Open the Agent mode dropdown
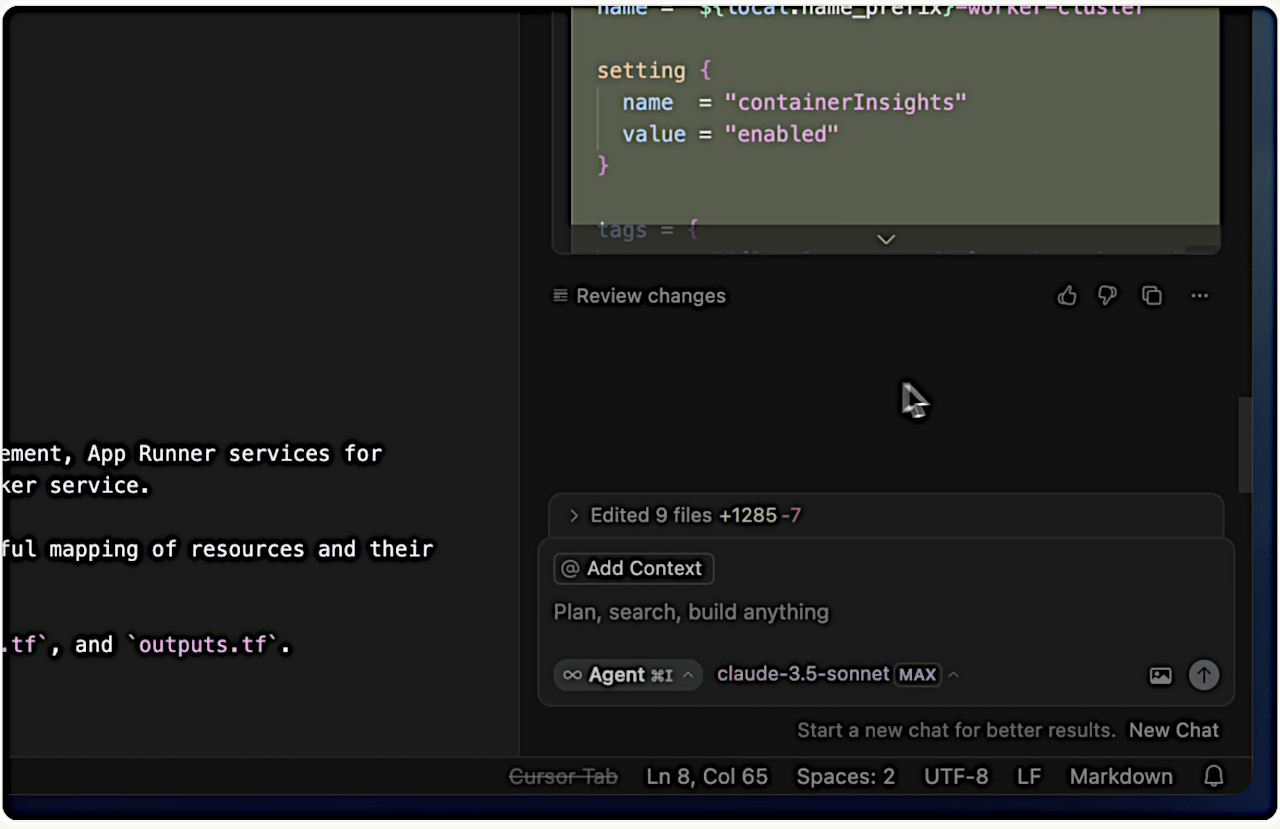Viewport: 1280px width, 829px height. (x=628, y=675)
